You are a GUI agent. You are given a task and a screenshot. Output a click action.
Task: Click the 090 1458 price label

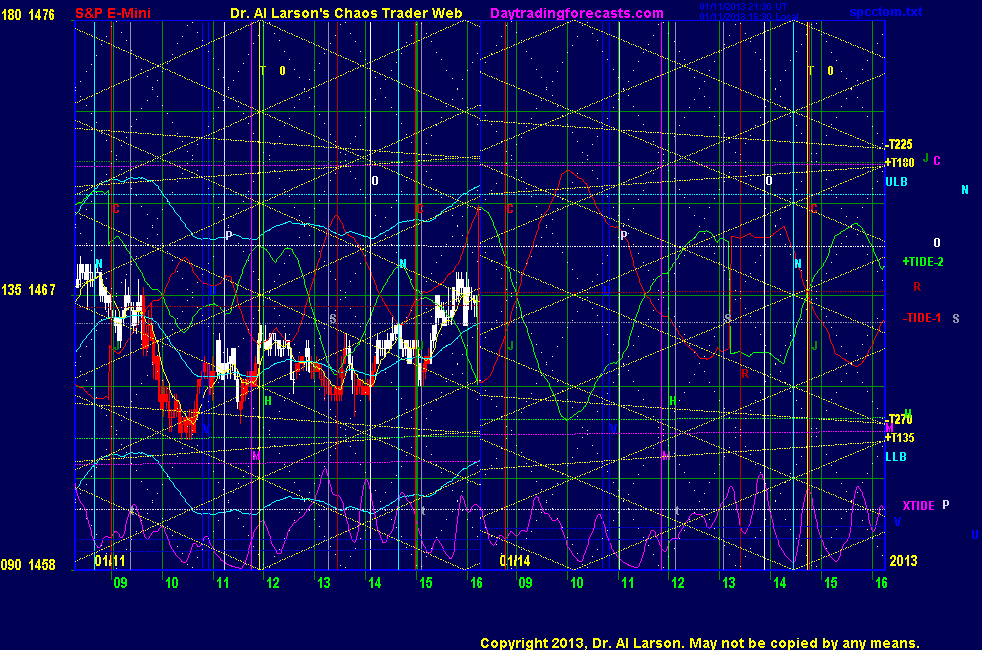[28, 565]
